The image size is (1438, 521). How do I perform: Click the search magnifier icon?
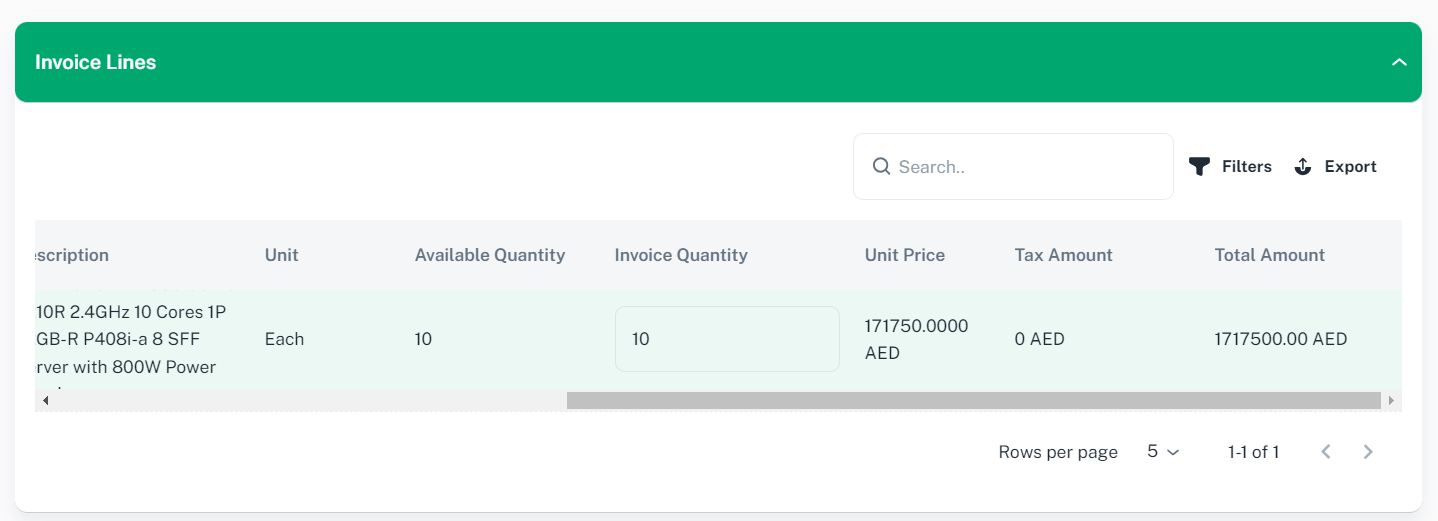pos(881,166)
